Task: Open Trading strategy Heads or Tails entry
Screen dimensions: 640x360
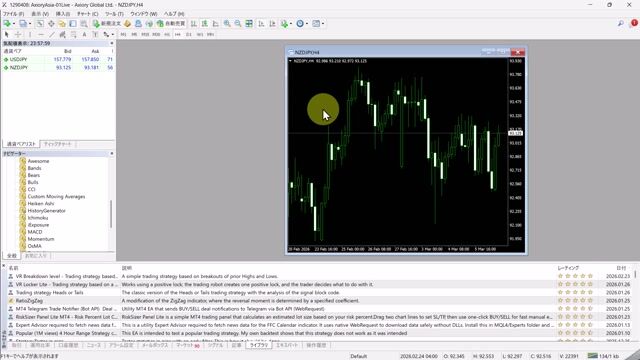Action: [49, 293]
